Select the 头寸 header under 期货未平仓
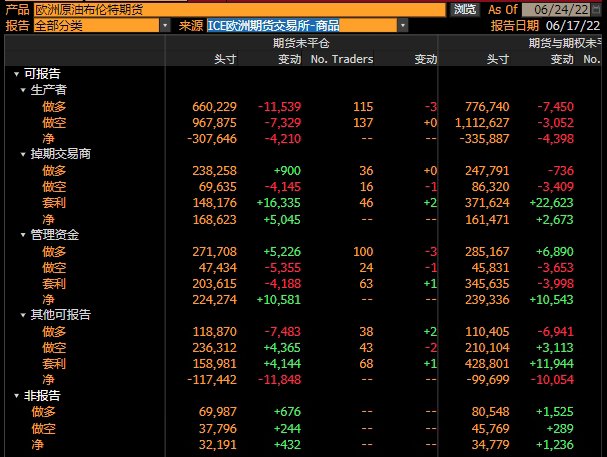Image resolution: width=607 pixels, height=457 pixels. [x=224, y=60]
